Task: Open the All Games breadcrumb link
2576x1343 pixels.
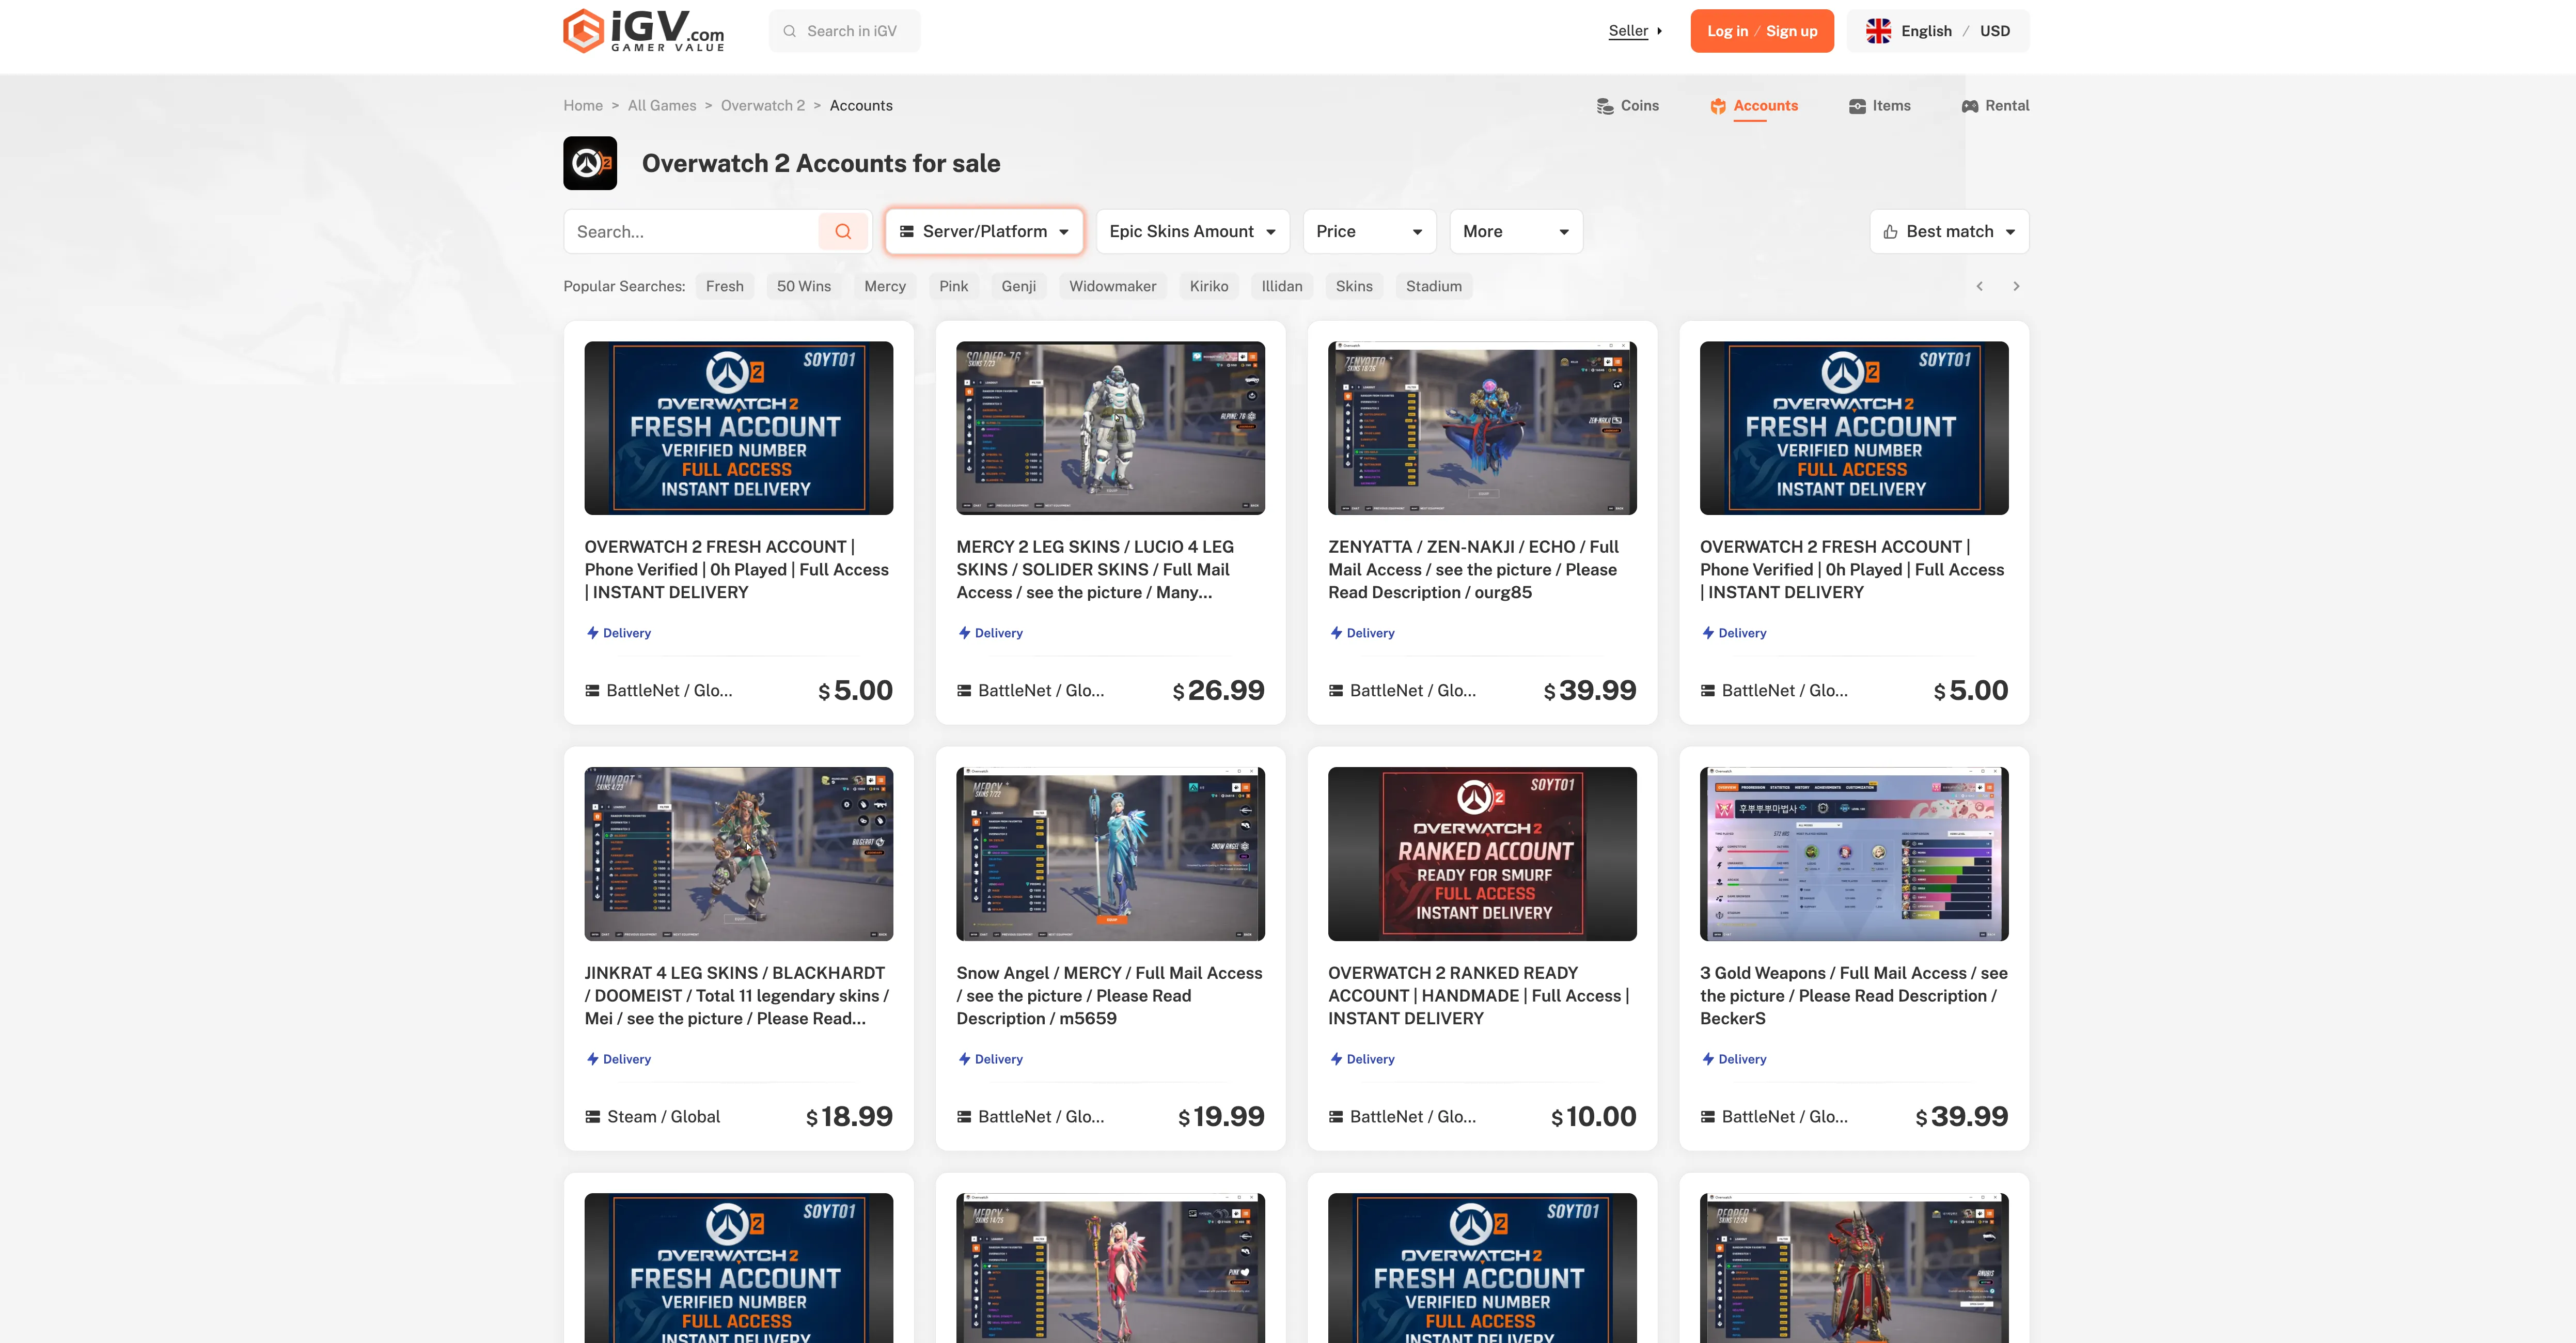Action: click(x=661, y=105)
